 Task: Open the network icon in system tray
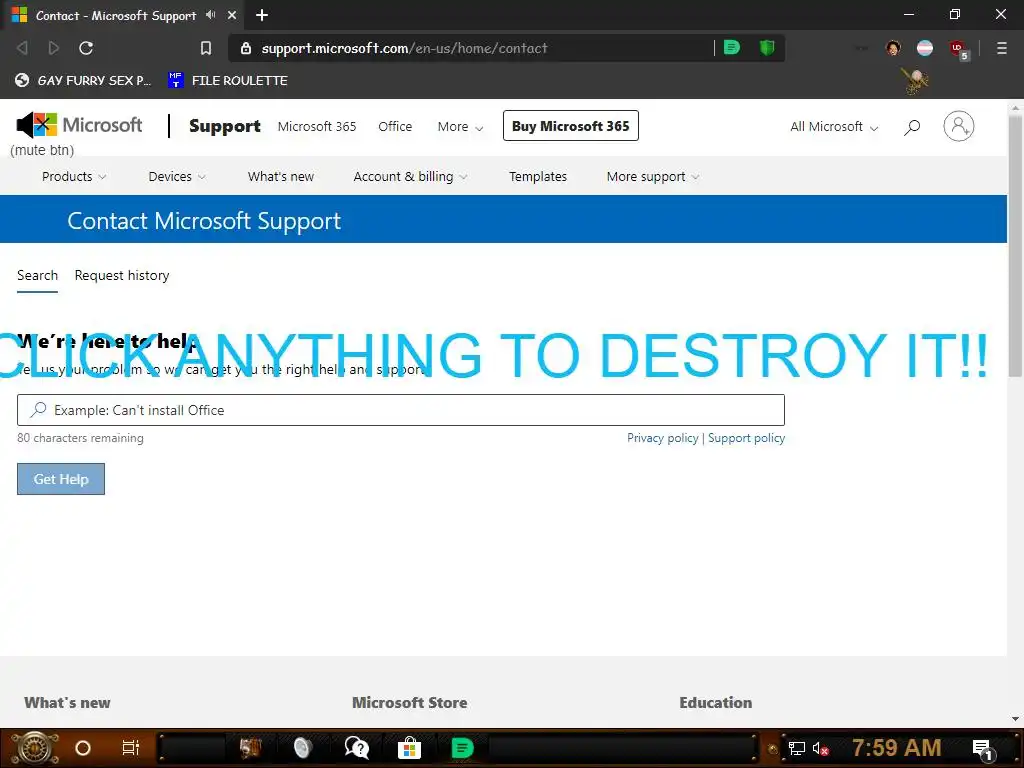[797, 748]
